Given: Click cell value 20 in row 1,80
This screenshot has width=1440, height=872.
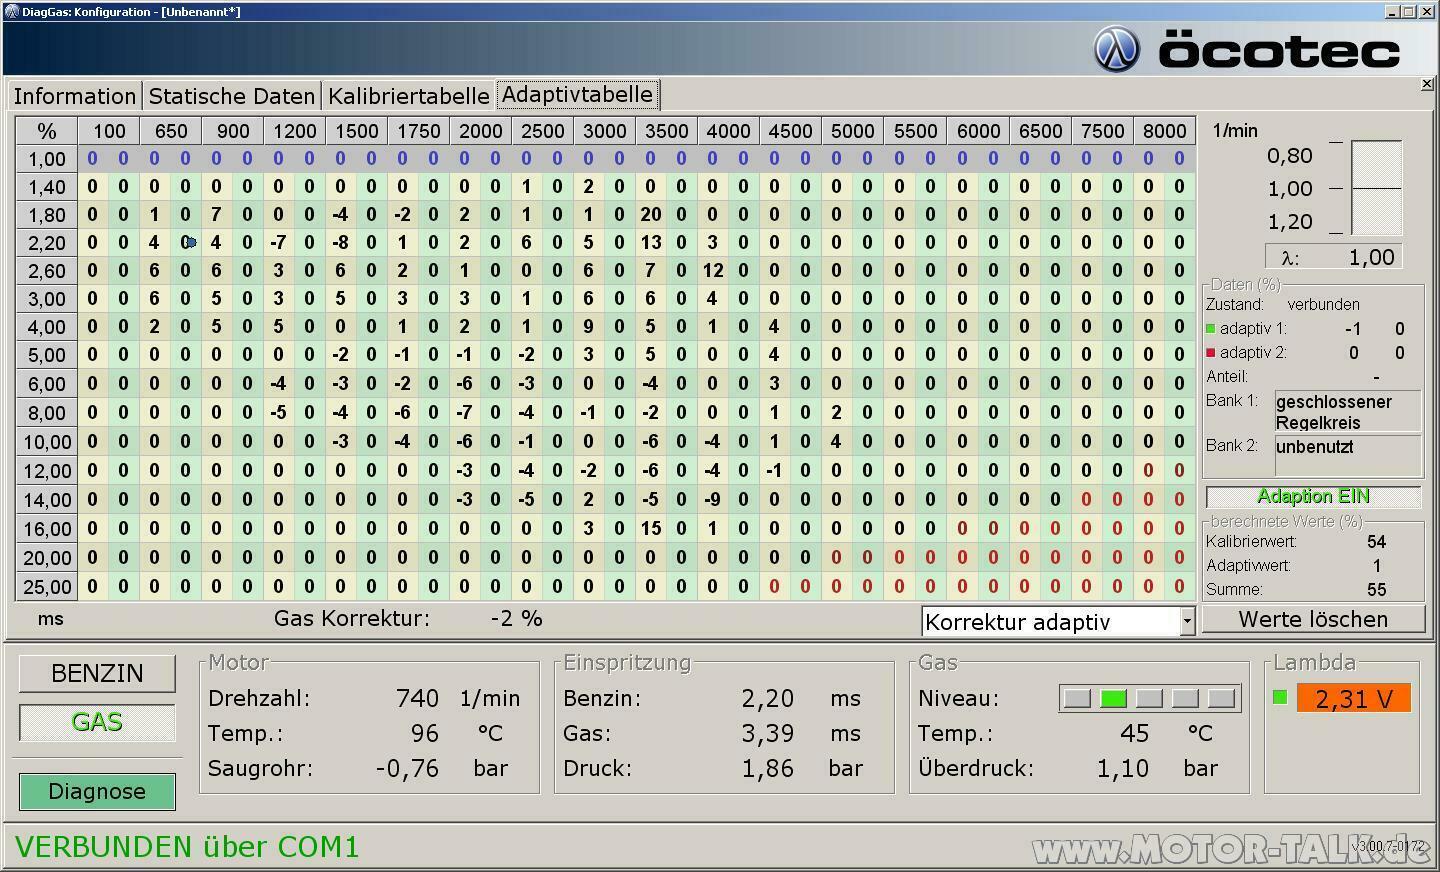Looking at the screenshot, I should coord(651,214).
